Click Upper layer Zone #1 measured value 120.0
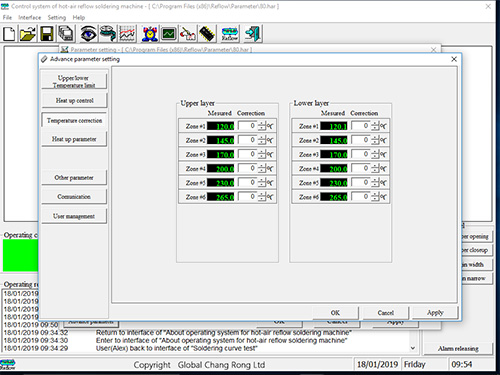 (221, 126)
